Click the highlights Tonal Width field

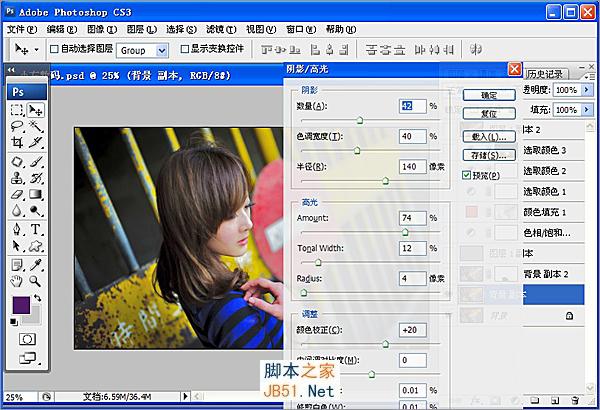coord(412,248)
